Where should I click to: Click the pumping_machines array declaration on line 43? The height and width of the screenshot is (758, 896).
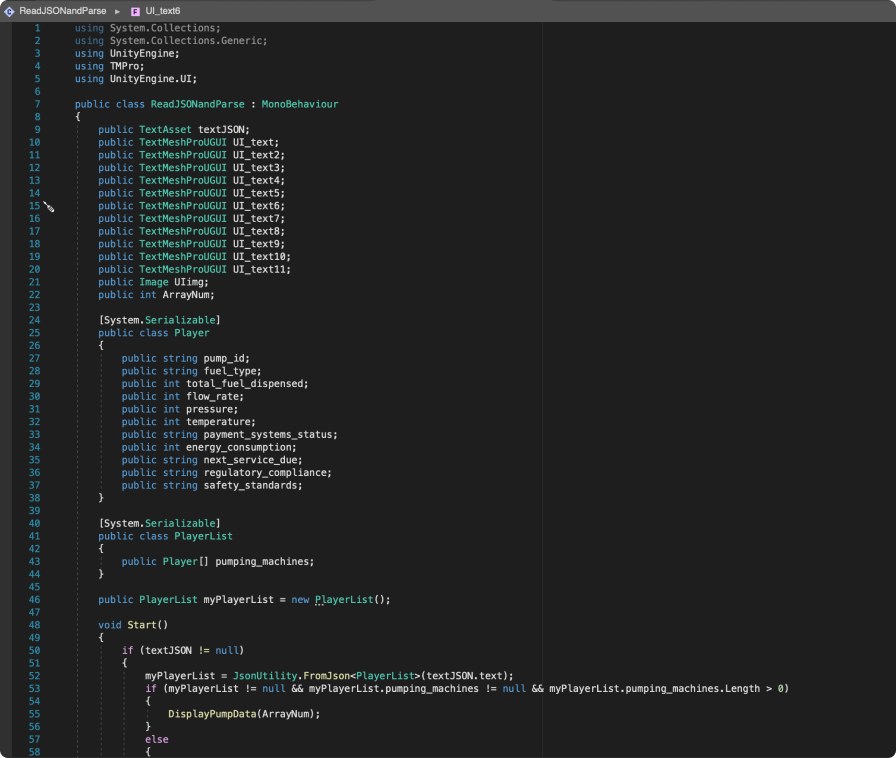pos(264,562)
